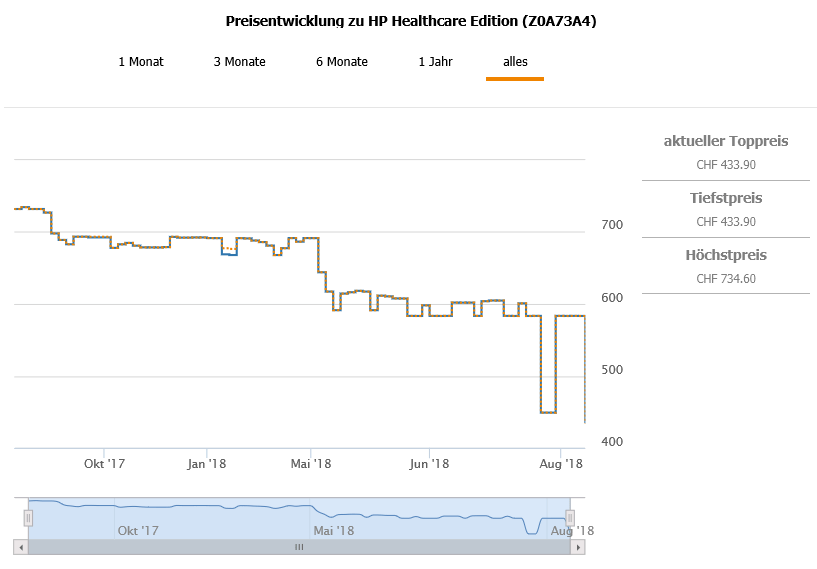Screen dimensions: 817x569
Task: Click the 'aktueller Toppreis' label
Action: 725,141
